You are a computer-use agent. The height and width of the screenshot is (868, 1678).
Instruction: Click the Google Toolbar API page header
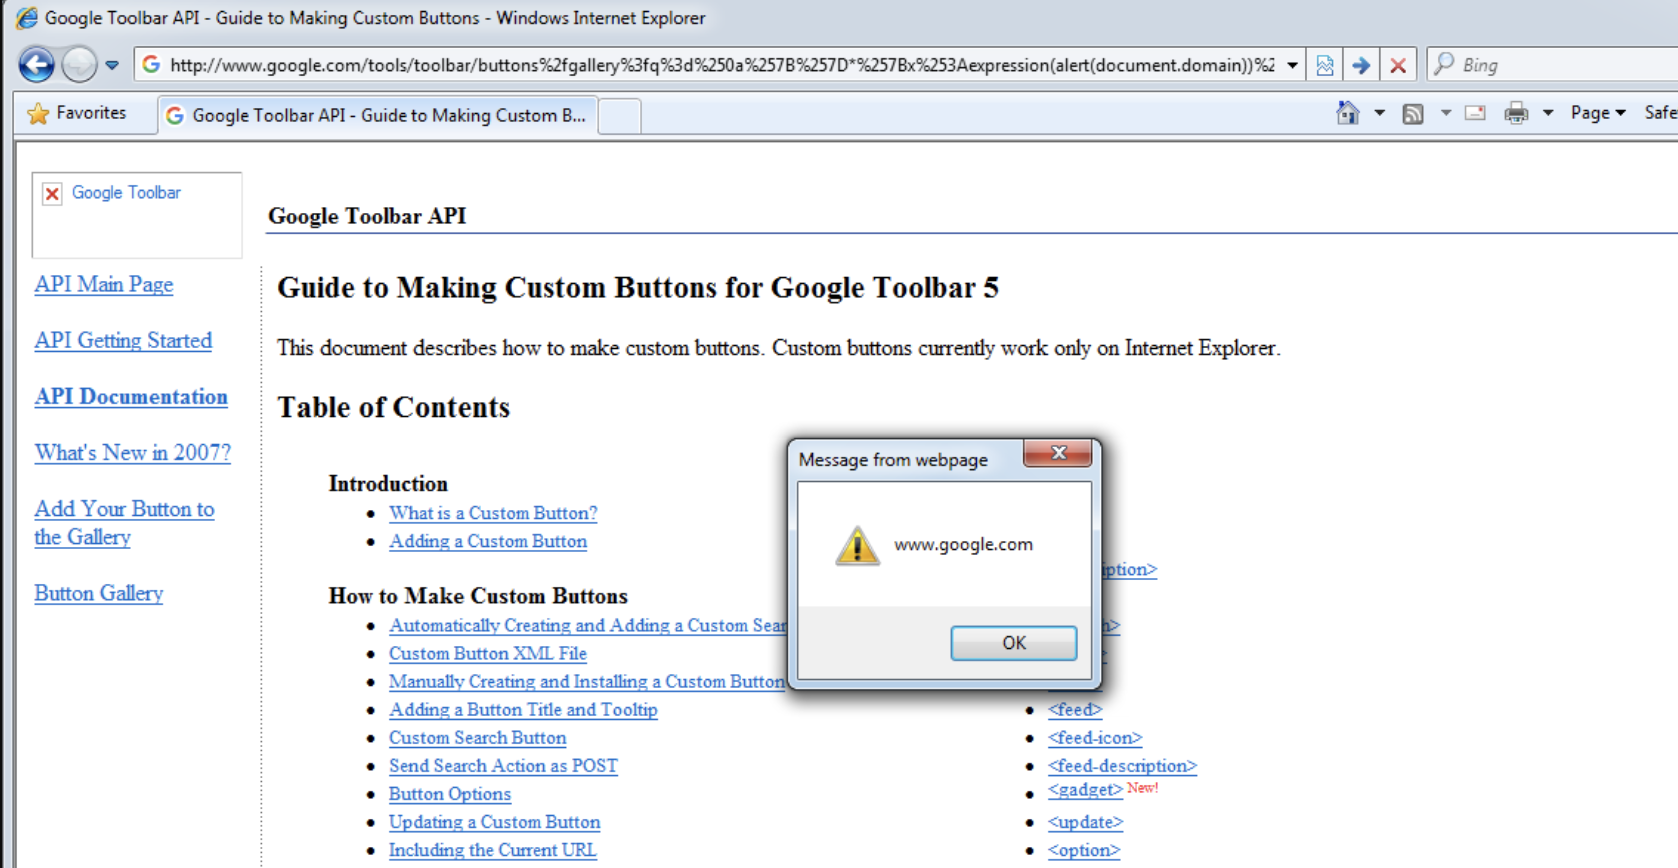coord(367,216)
